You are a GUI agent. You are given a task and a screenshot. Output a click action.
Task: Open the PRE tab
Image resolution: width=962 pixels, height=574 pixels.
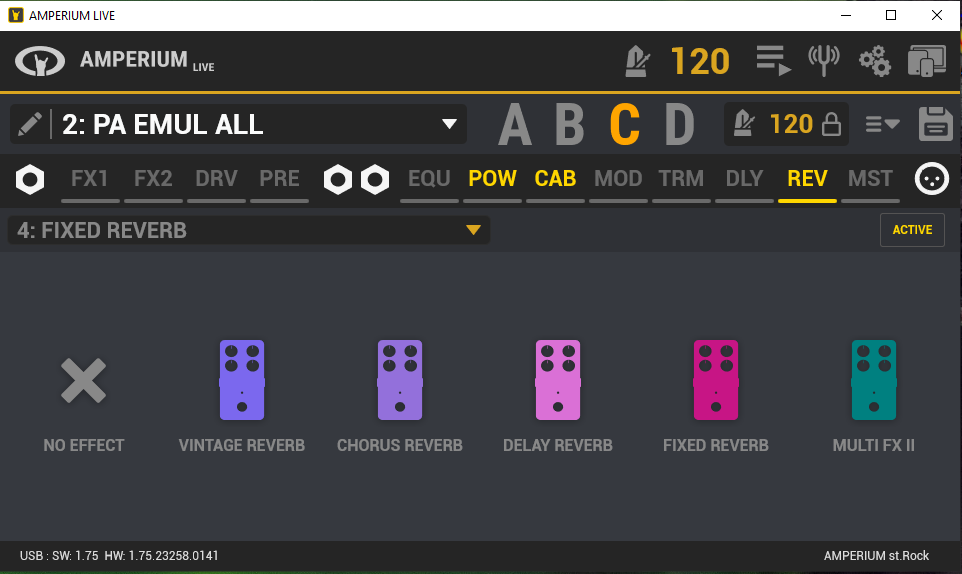279,179
